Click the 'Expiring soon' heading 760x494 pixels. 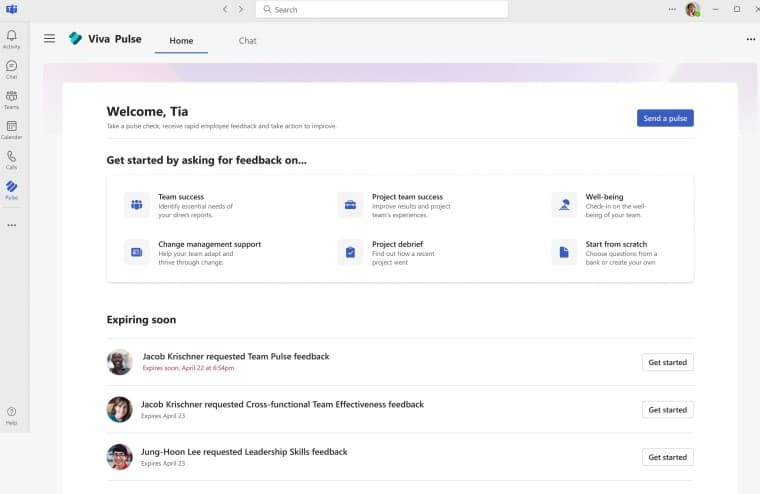(141, 320)
